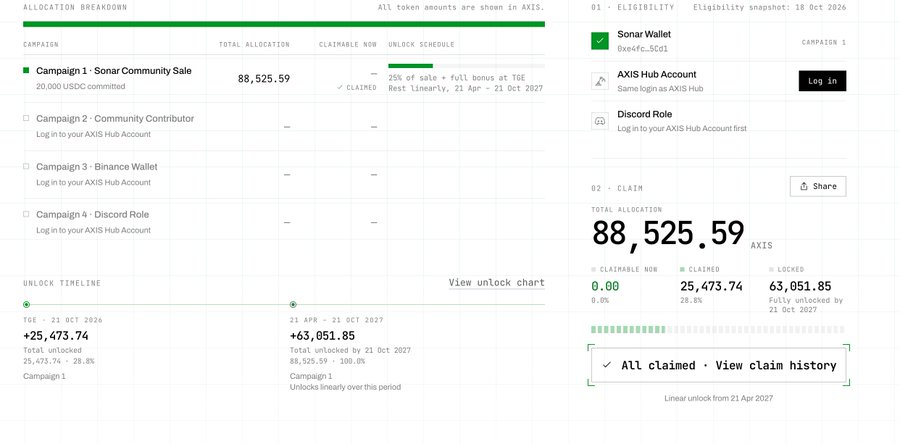The width and height of the screenshot is (900, 444).
Task: Click the large 88,525.59 total allocation figure
Action: [668, 234]
